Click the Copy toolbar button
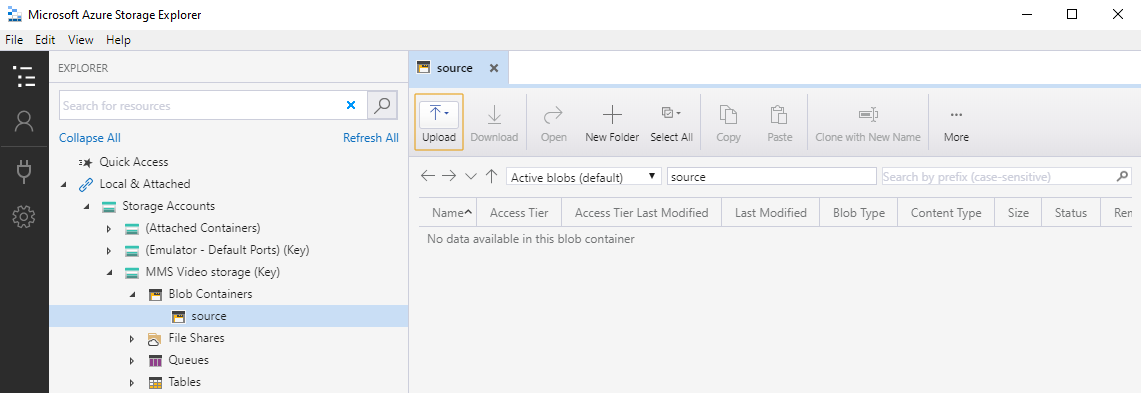 pyautogui.click(x=728, y=122)
